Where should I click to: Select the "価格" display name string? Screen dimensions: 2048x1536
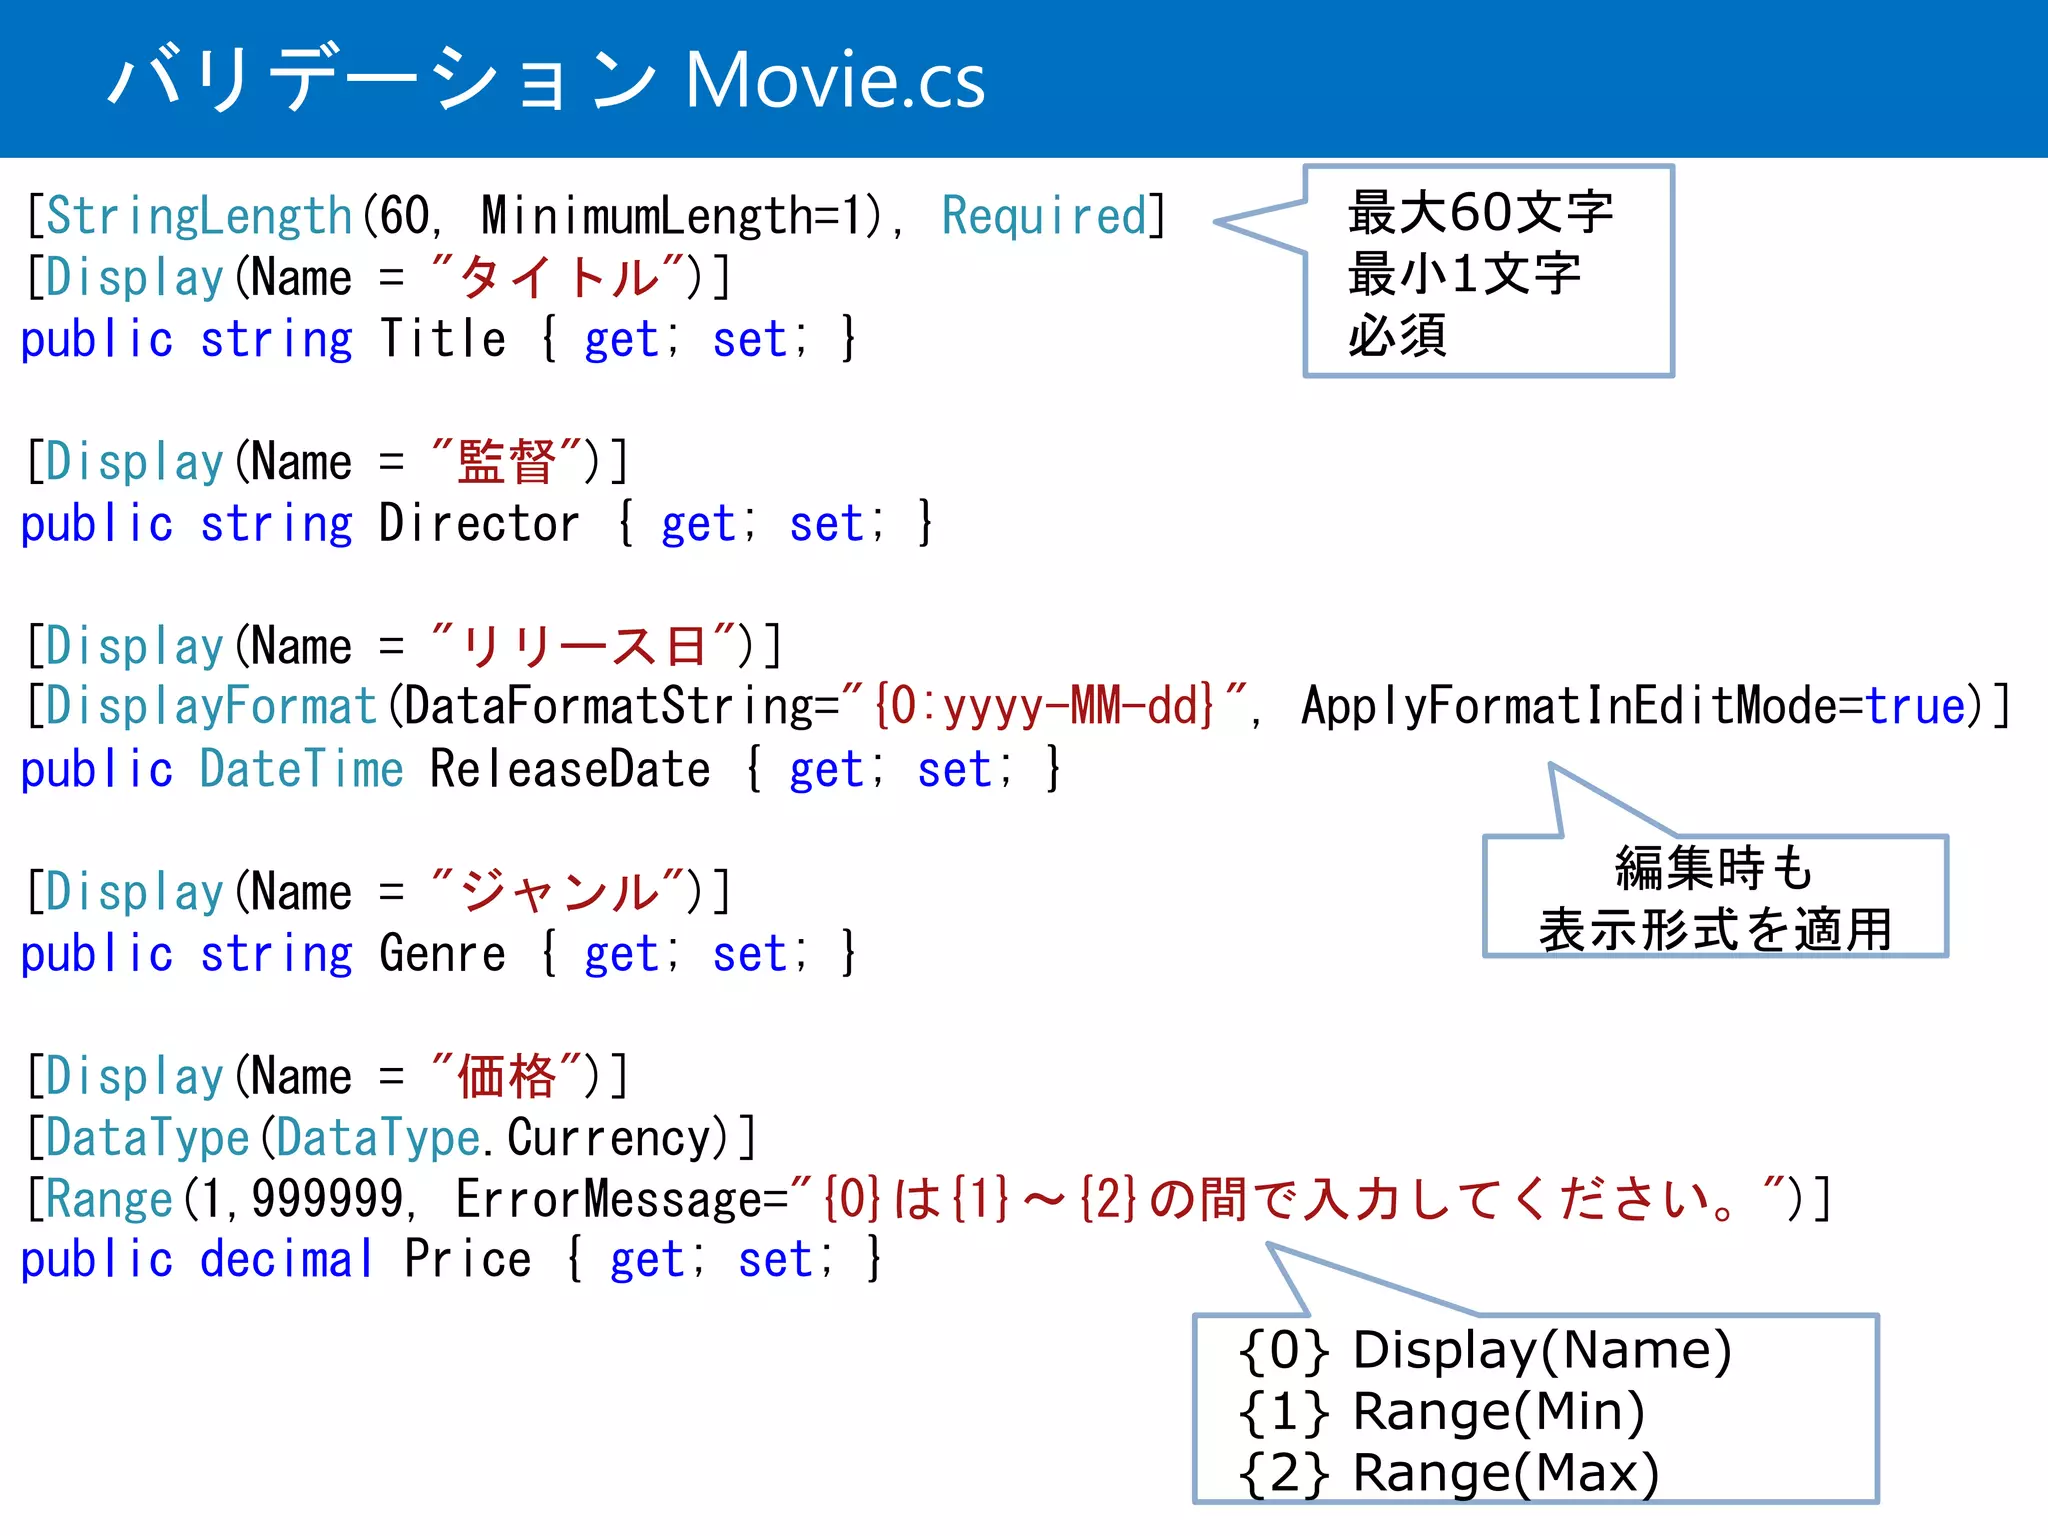point(507,1077)
